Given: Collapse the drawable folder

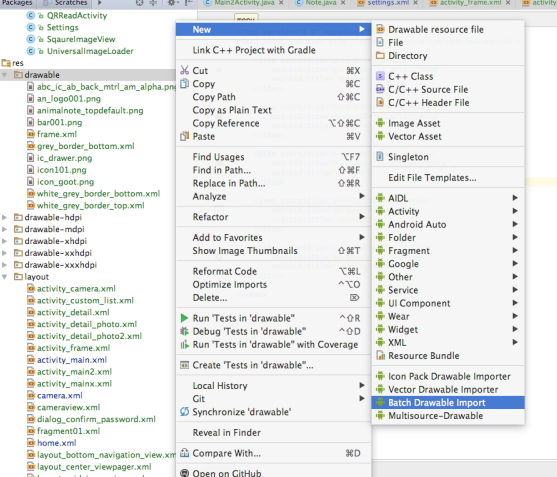Looking at the screenshot, I should [x=5, y=75].
